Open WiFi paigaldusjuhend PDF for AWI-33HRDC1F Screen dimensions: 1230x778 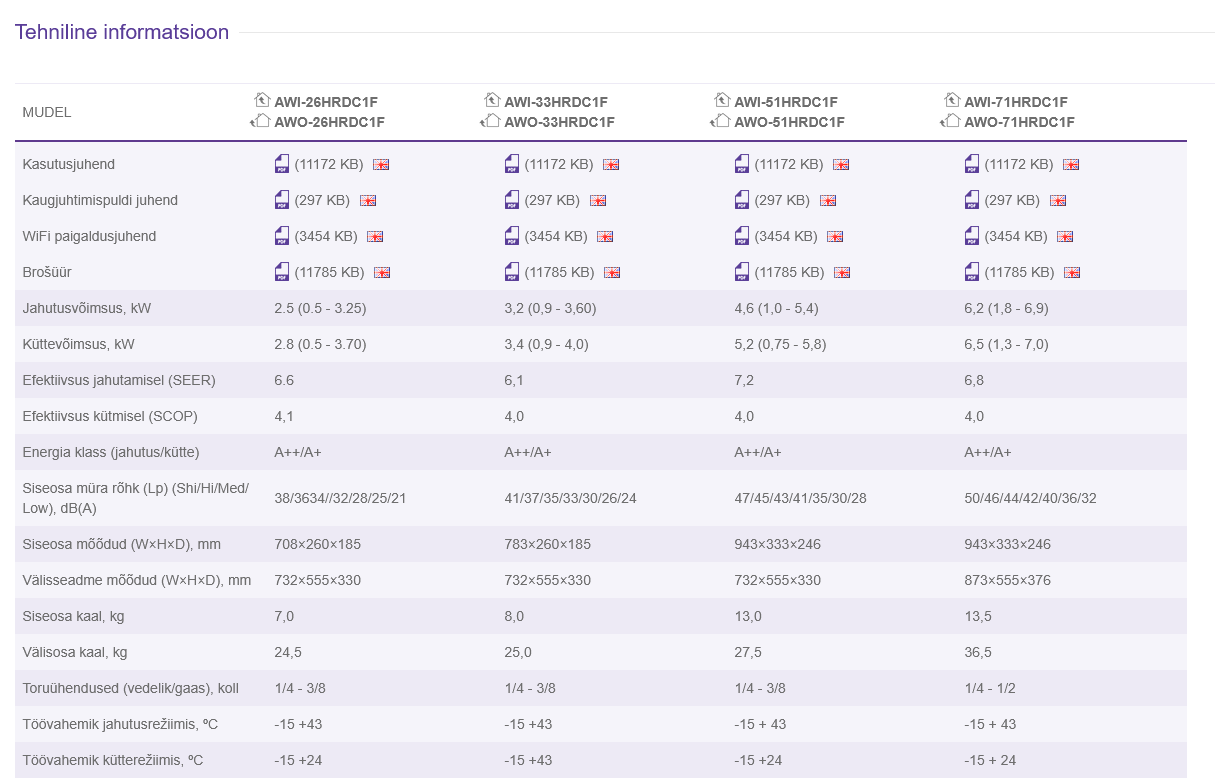512,236
